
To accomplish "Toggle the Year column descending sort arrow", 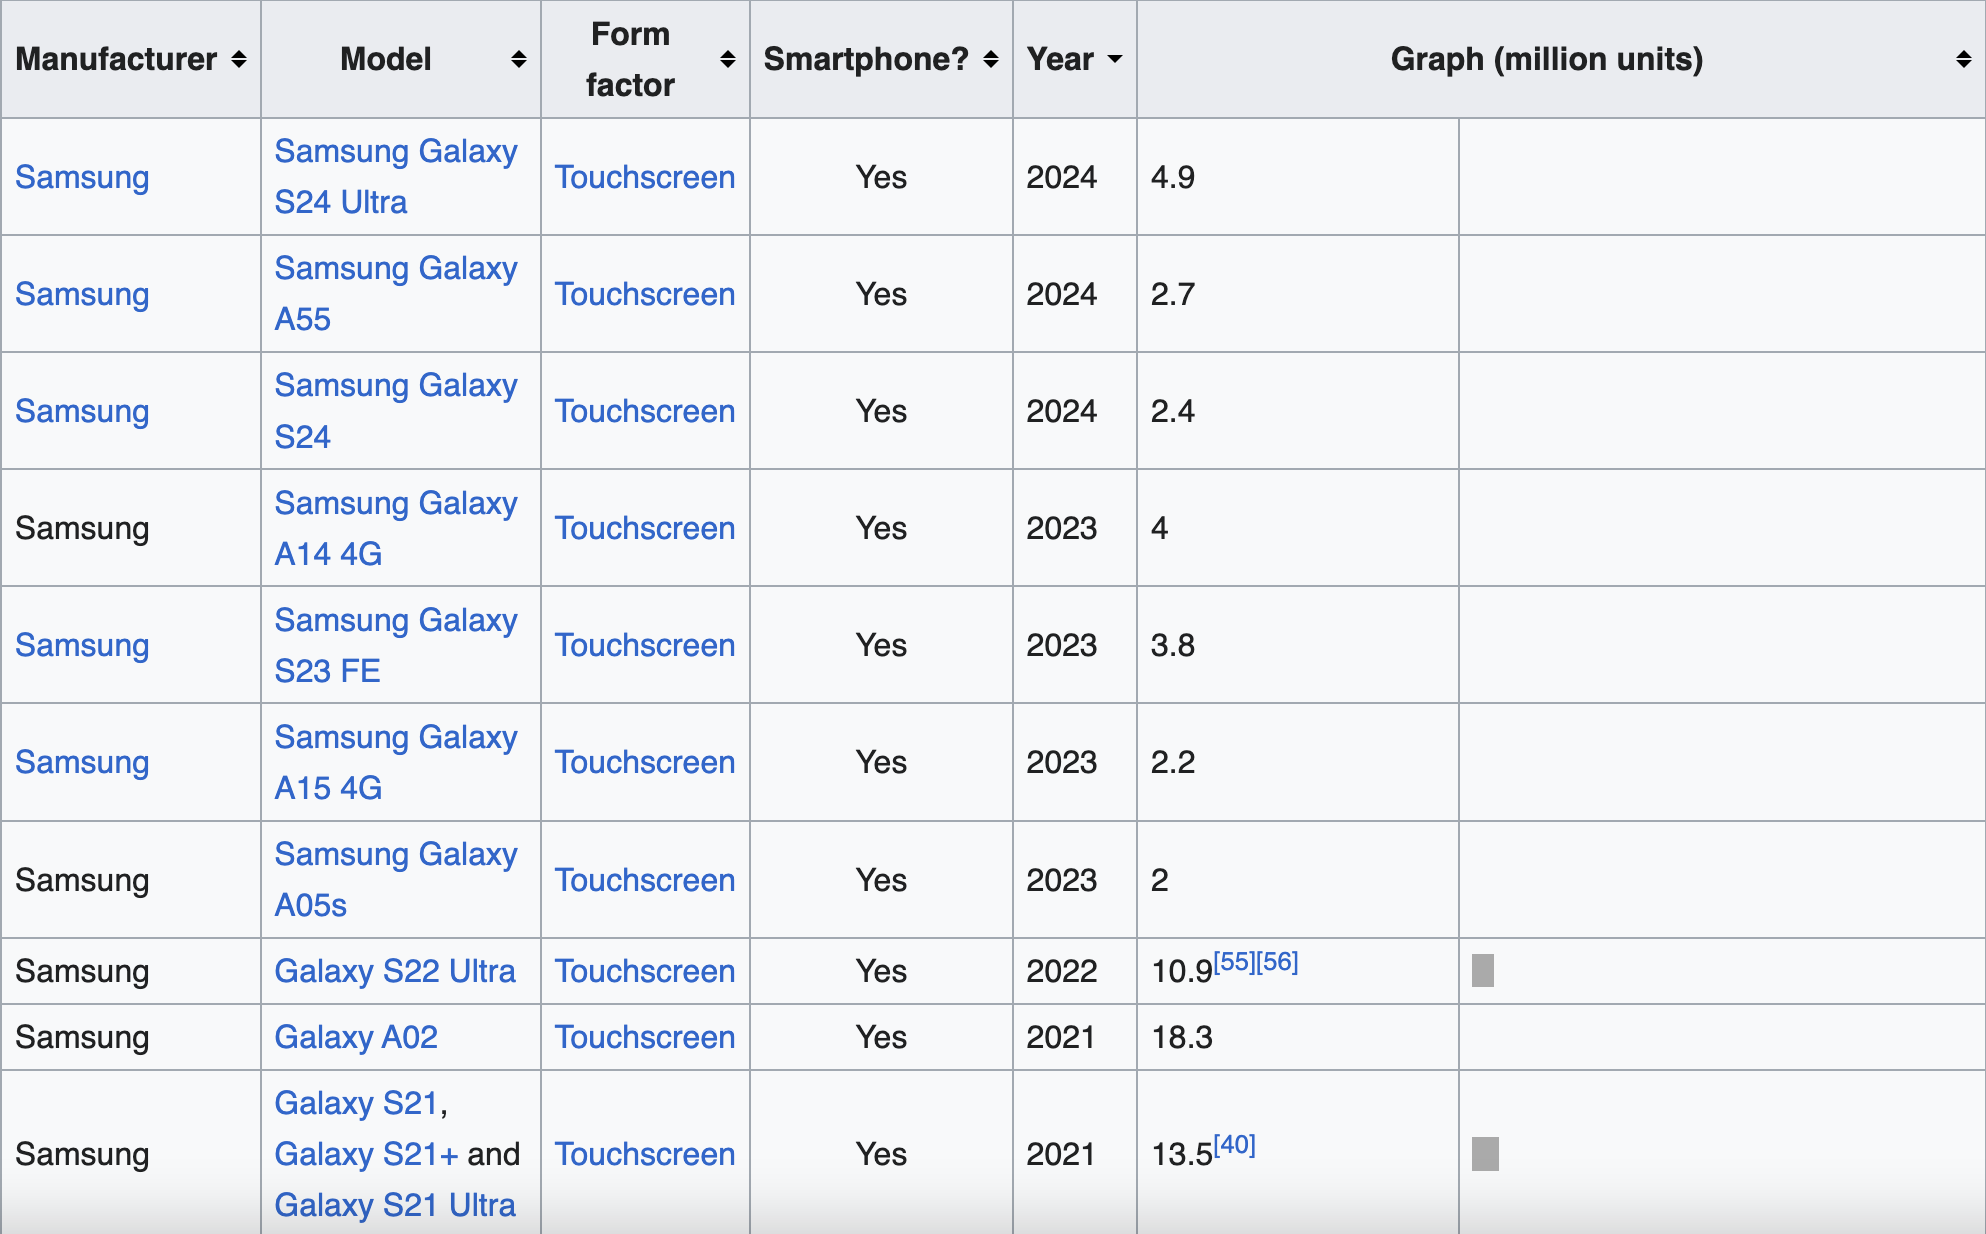I will (x=1114, y=60).
